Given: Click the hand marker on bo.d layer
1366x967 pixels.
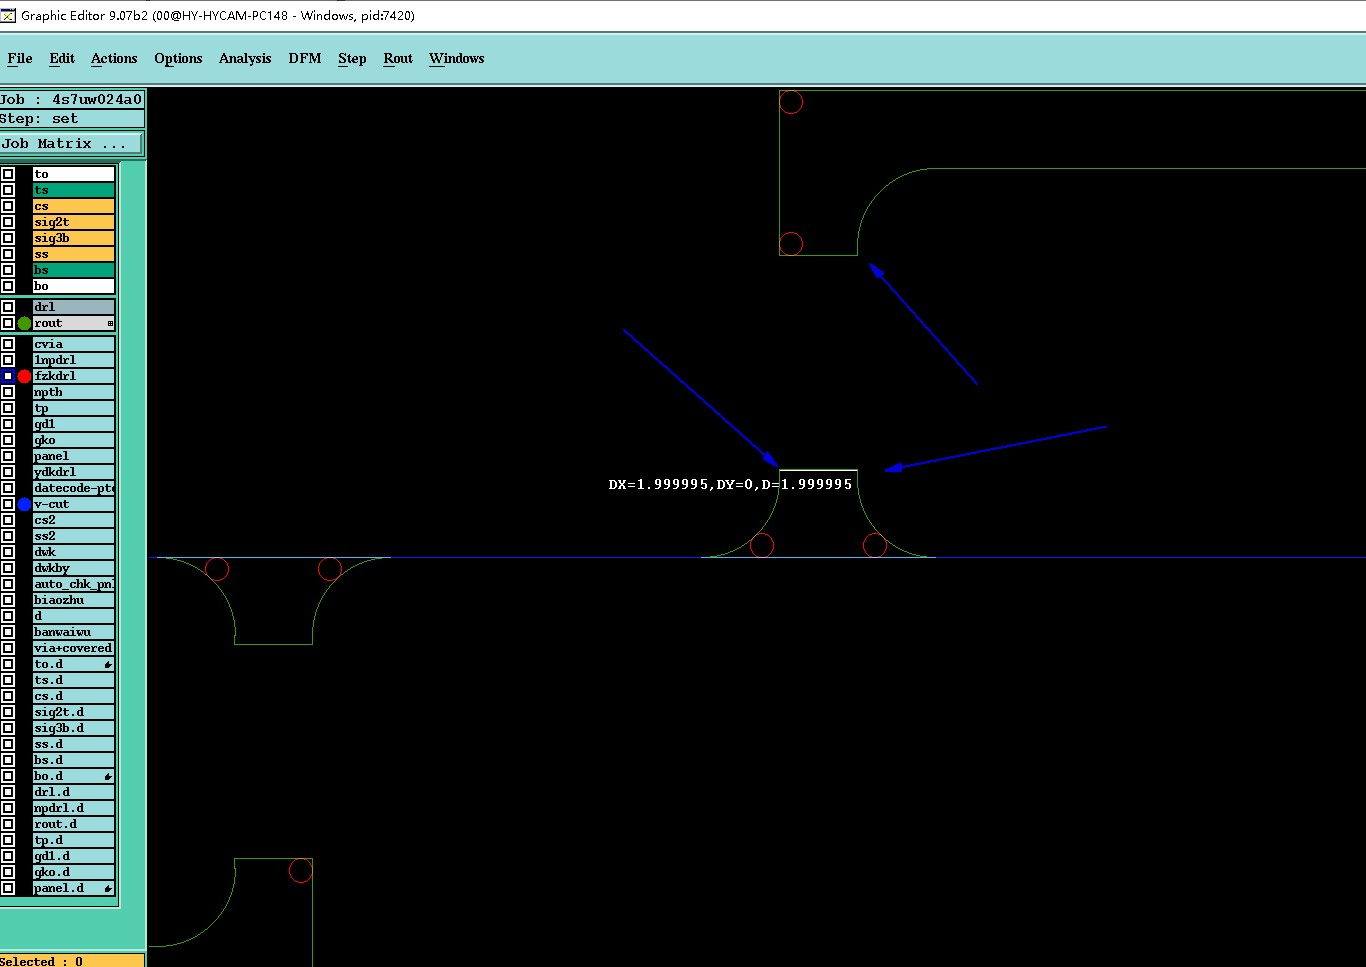Looking at the screenshot, I should [x=108, y=776].
